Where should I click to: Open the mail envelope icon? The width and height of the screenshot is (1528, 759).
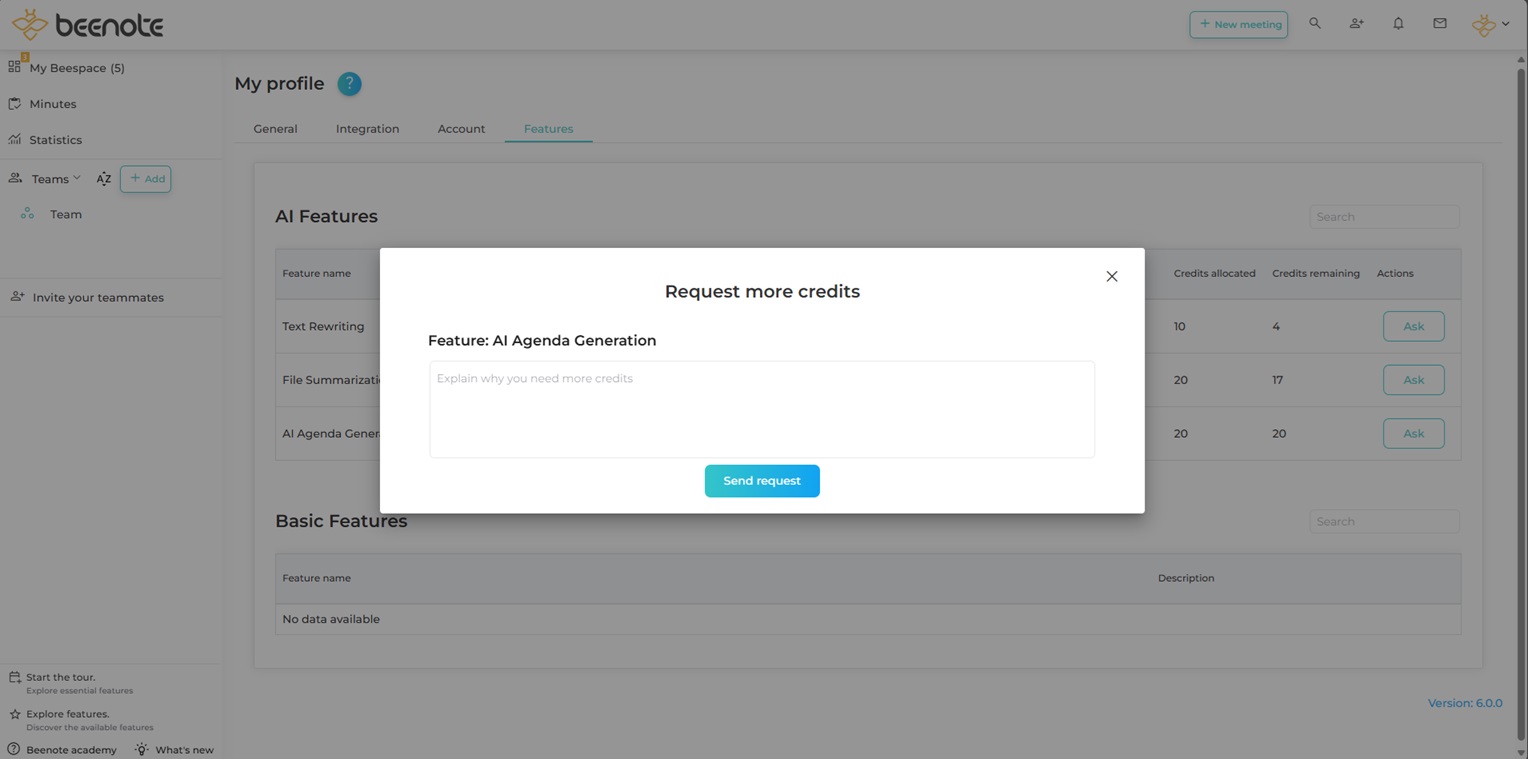click(x=1440, y=24)
